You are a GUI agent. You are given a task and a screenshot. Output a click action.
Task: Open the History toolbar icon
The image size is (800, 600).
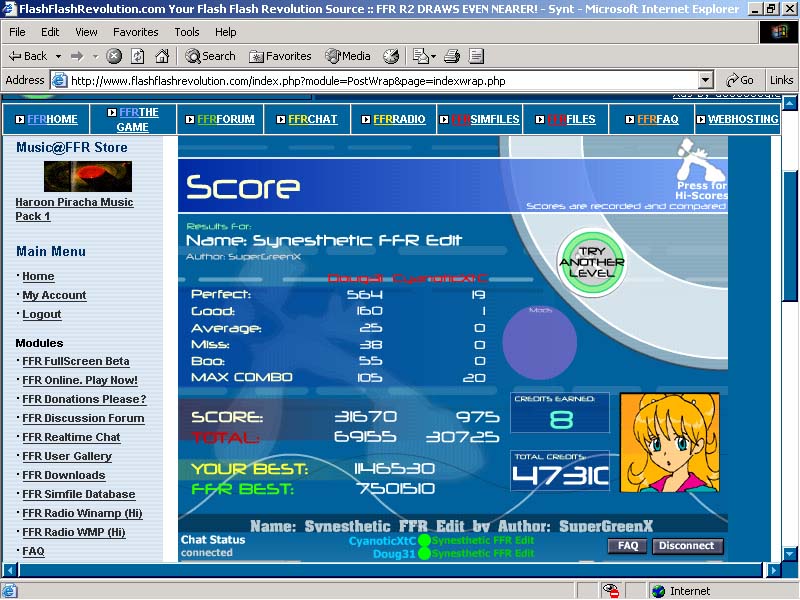tap(391, 56)
